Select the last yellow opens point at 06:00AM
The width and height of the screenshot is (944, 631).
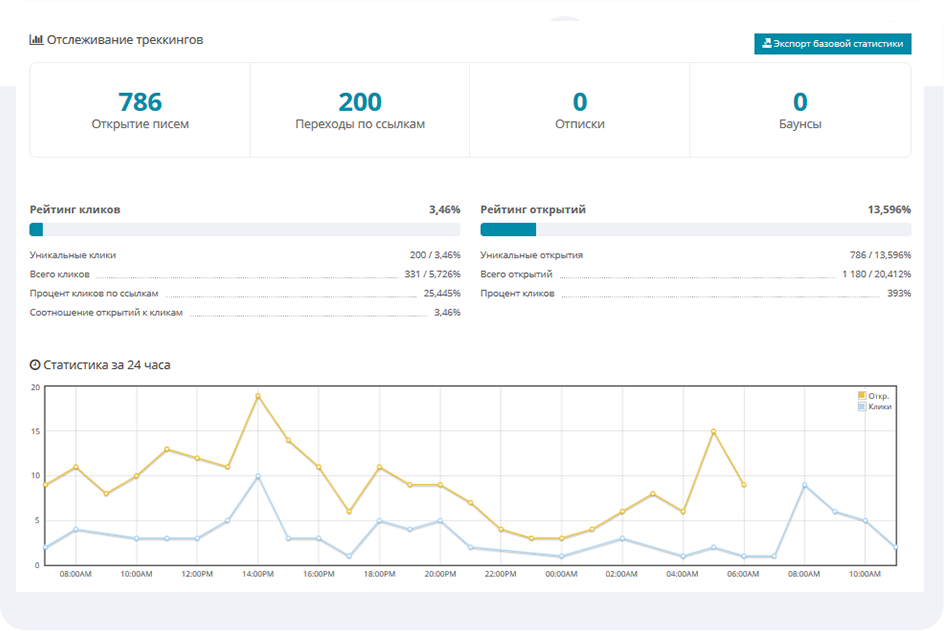coord(743,485)
